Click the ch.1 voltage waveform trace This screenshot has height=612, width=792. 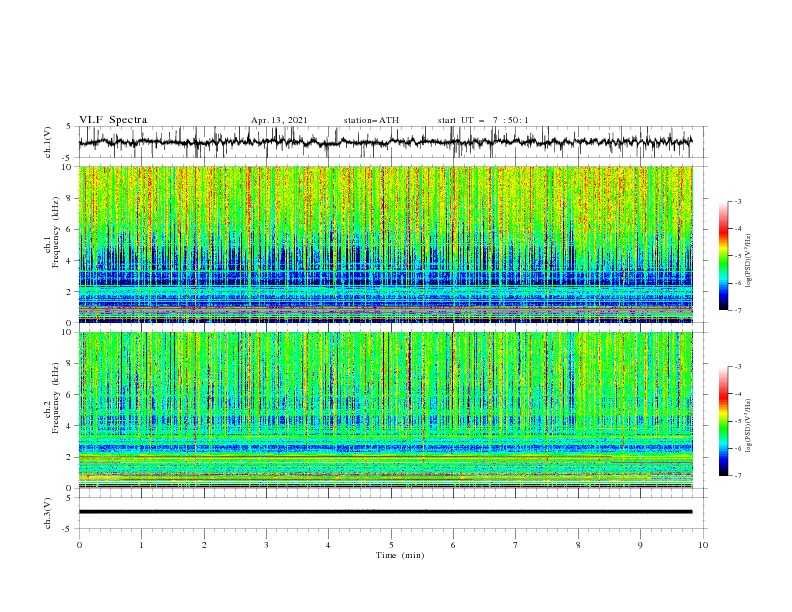(385, 142)
